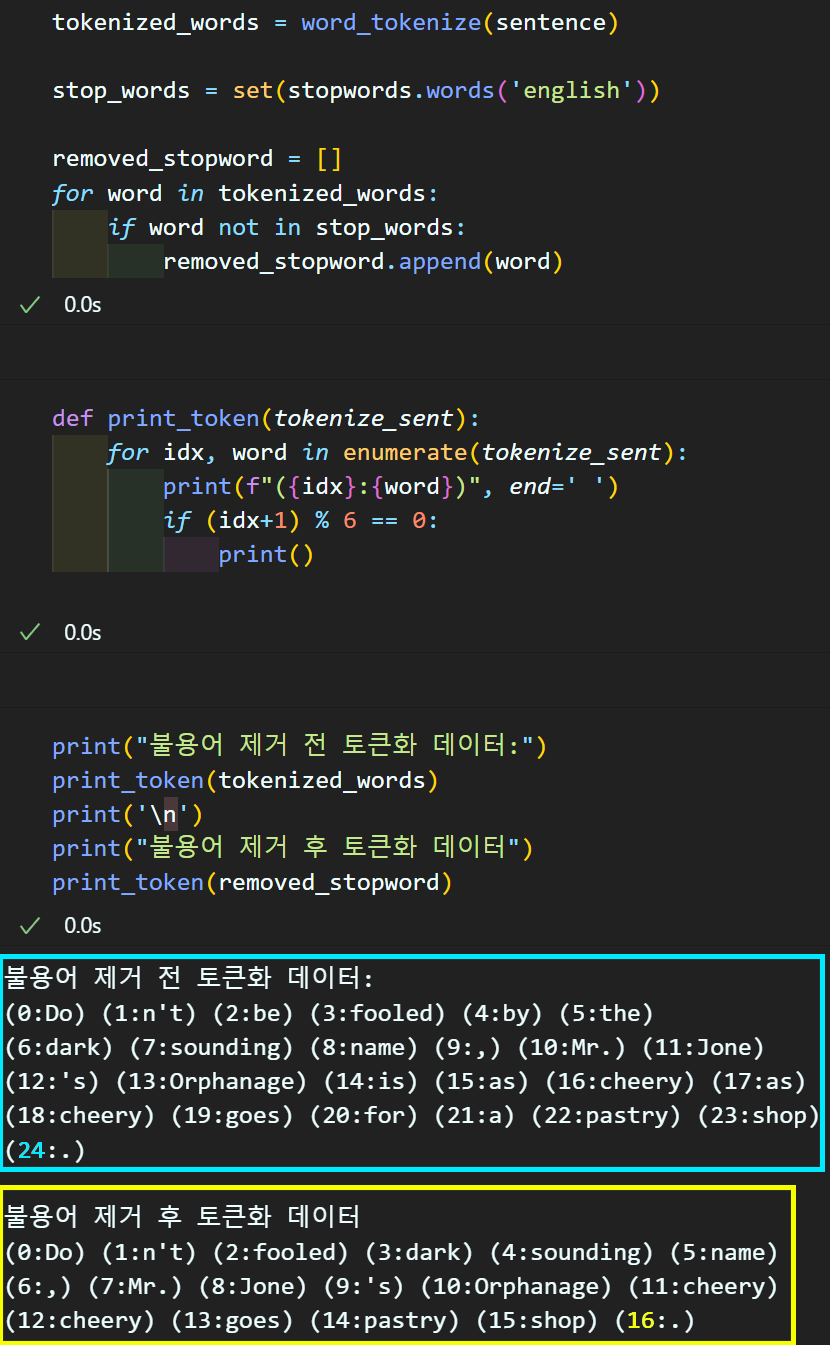This screenshot has width=830, height=1345.
Task: Click output heading '불용어 제거 전 토큰화 데이터:'
Action: pos(189,978)
